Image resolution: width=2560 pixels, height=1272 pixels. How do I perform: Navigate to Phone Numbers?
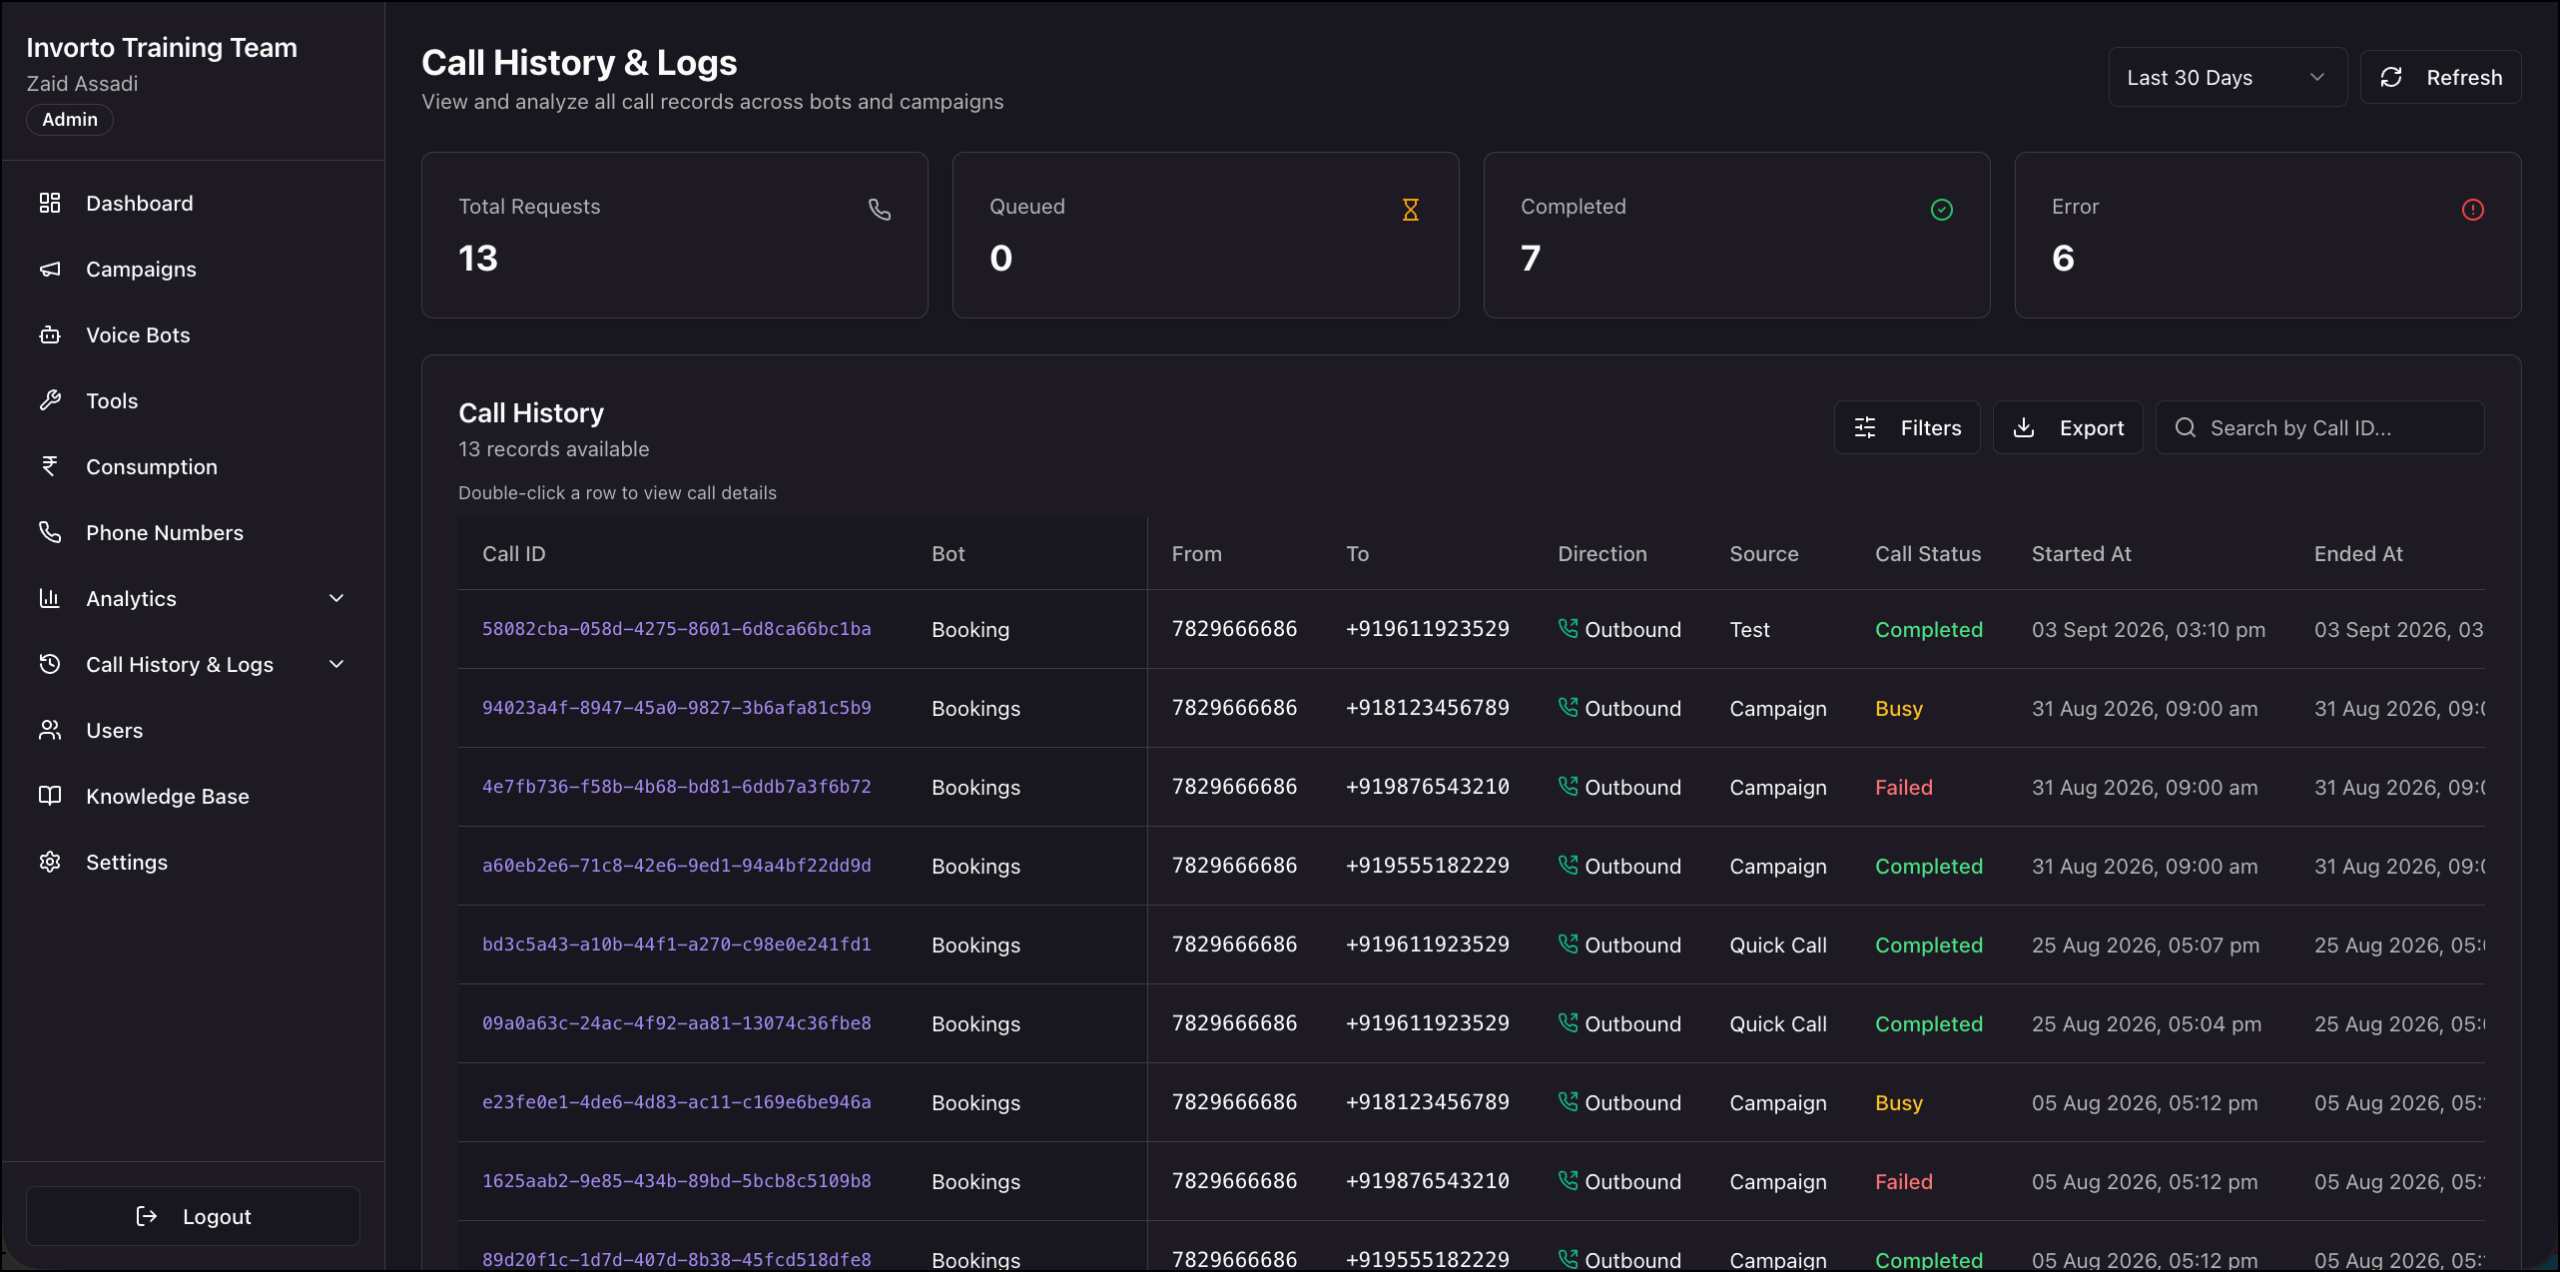click(x=193, y=532)
